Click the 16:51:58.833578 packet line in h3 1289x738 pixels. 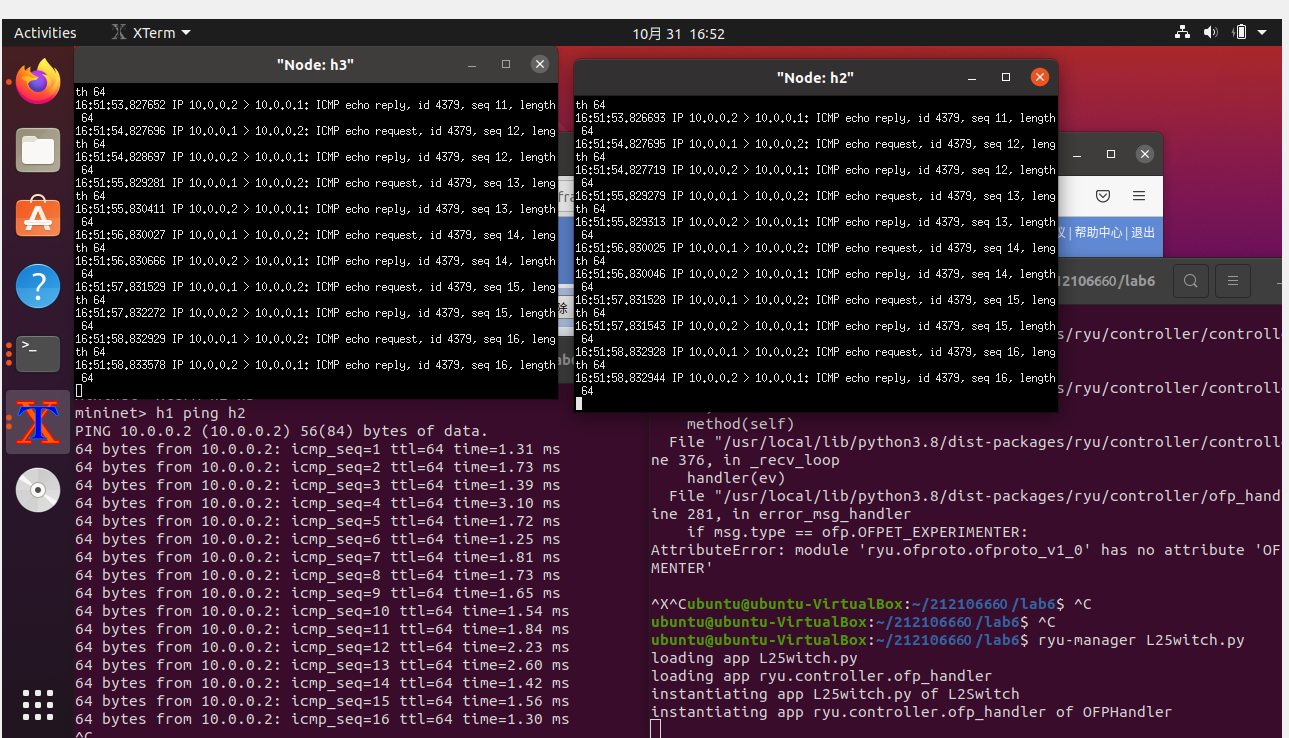[x=315, y=365]
